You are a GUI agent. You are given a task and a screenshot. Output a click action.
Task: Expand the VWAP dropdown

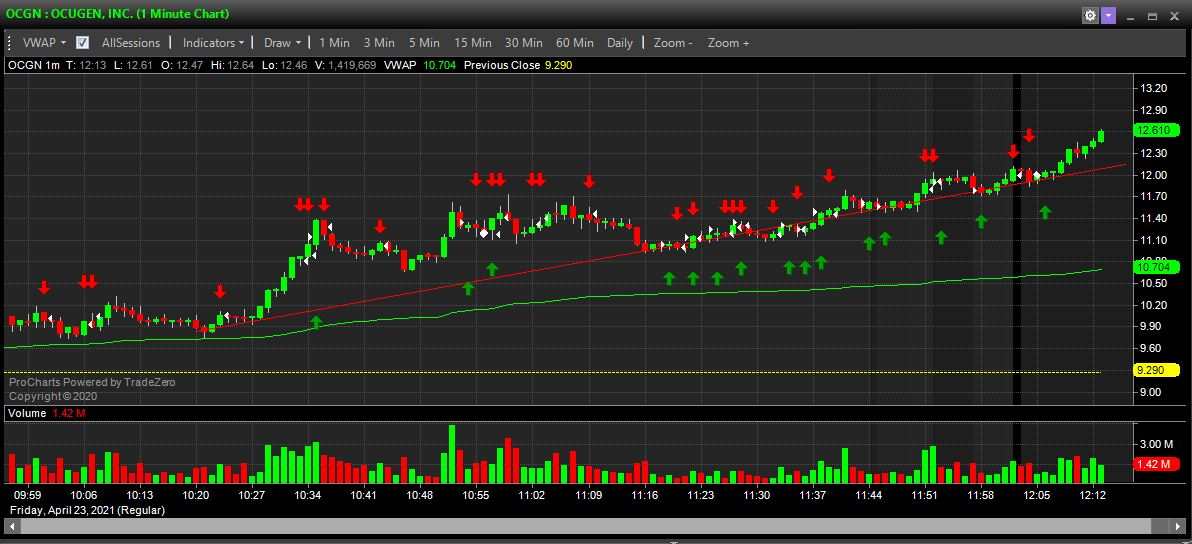coord(44,43)
